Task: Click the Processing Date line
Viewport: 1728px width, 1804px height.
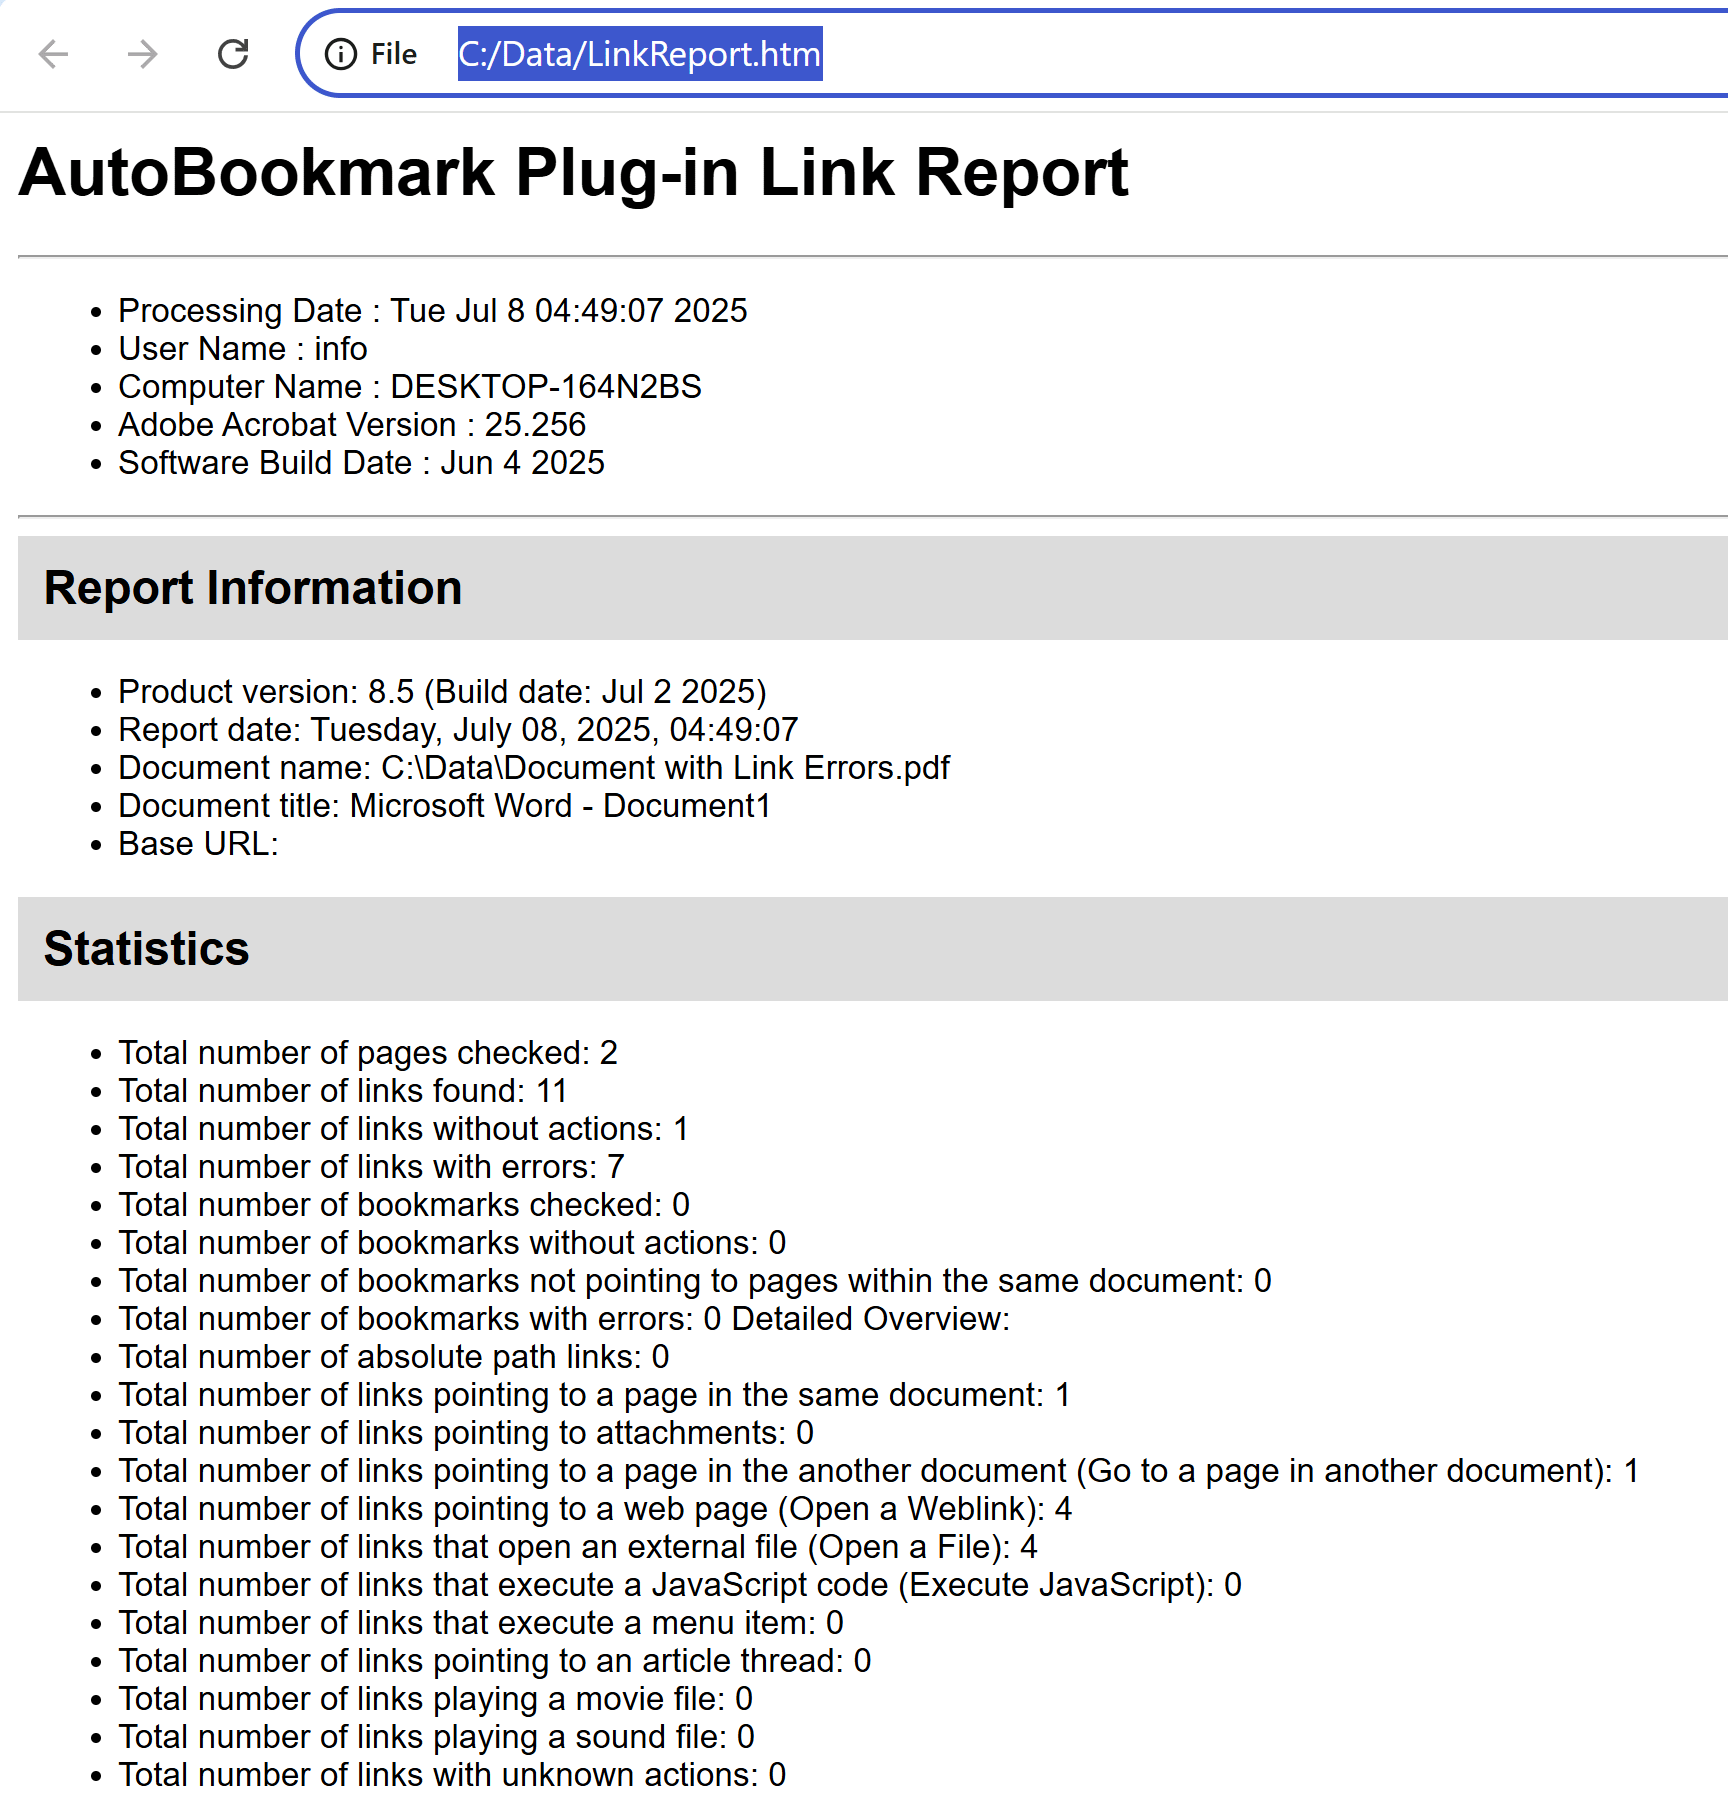Action: (x=433, y=311)
